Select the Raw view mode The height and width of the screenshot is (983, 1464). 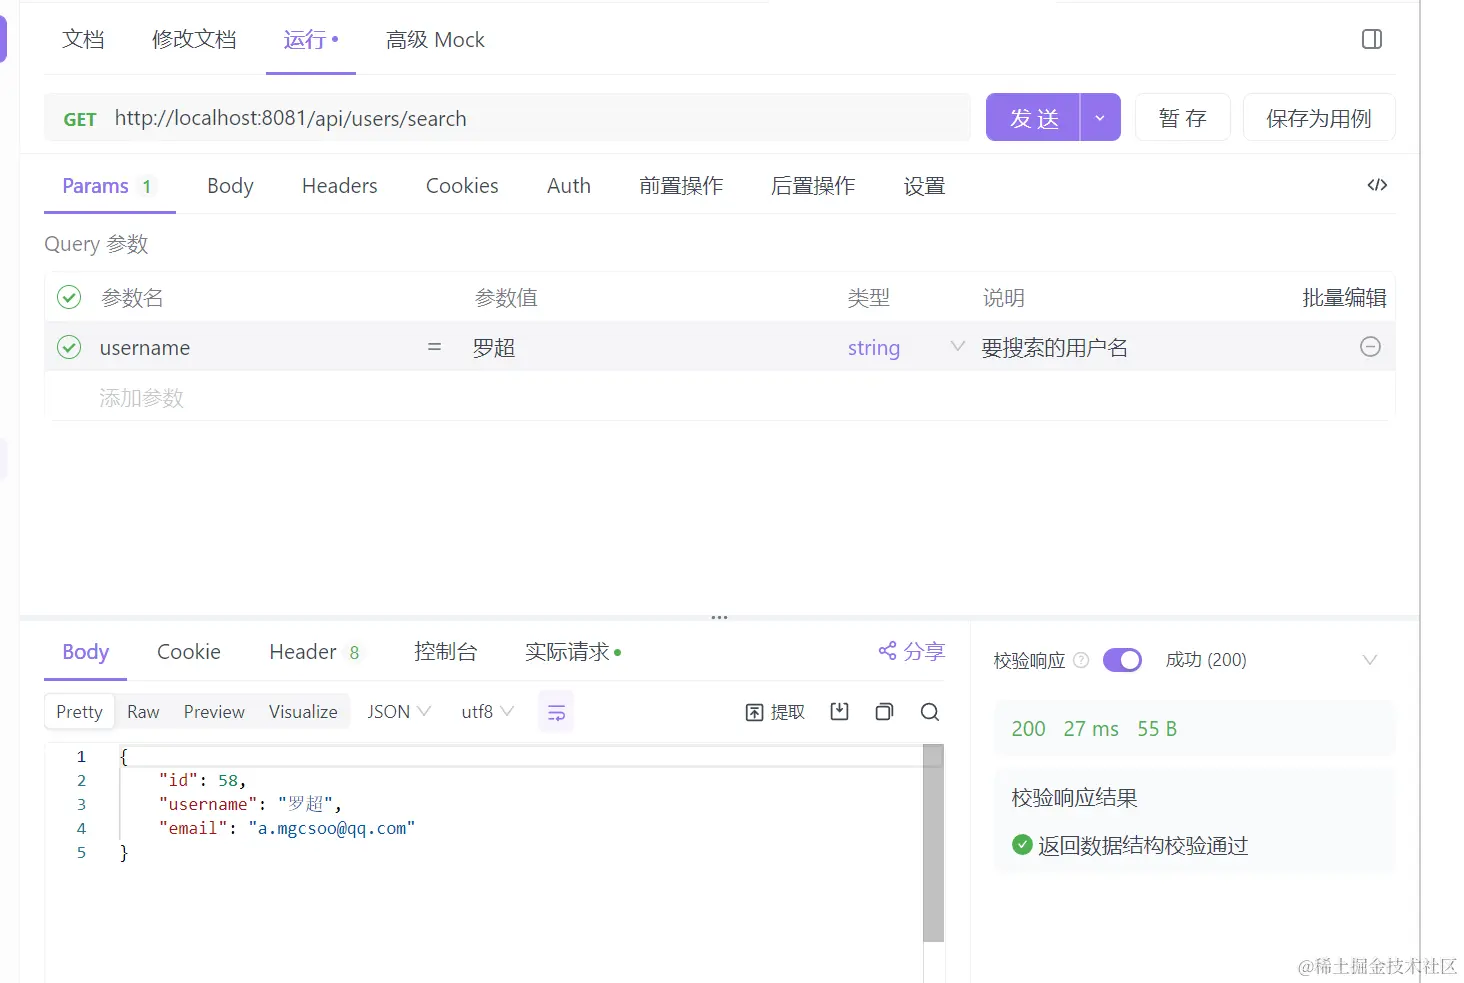(143, 712)
